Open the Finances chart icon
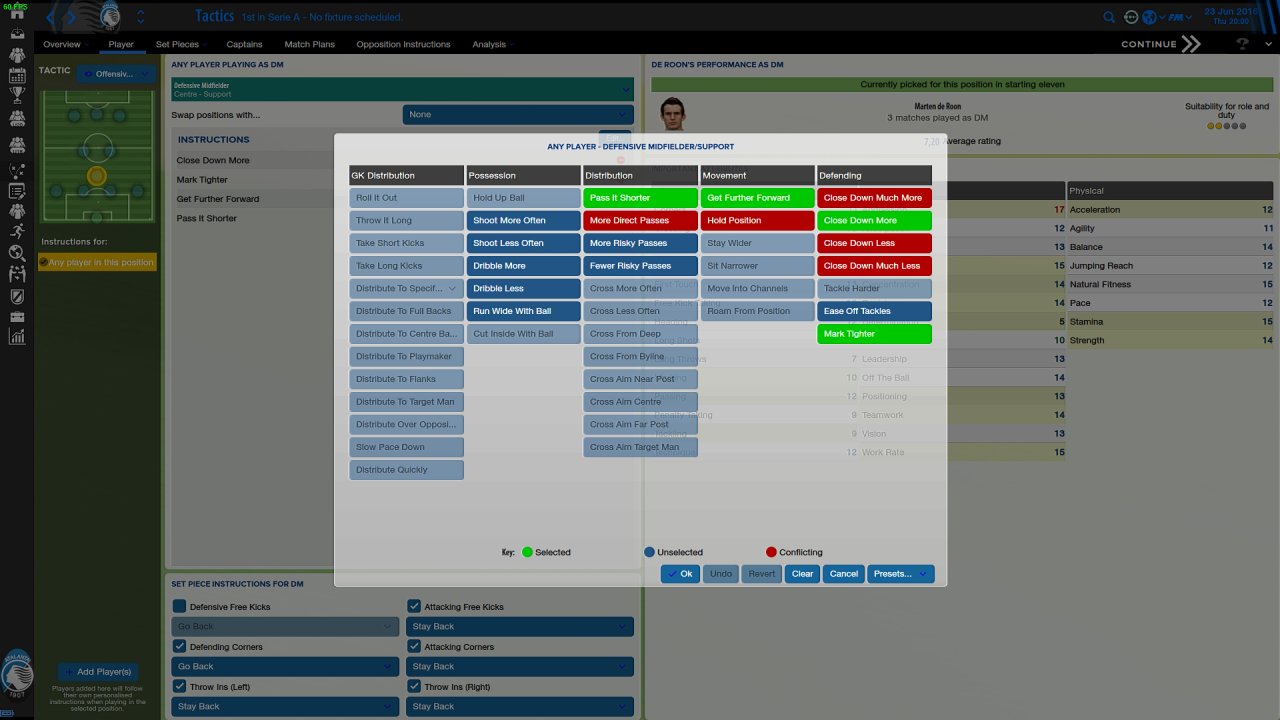This screenshot has width=1280, height=720. [x=17, y=337]
